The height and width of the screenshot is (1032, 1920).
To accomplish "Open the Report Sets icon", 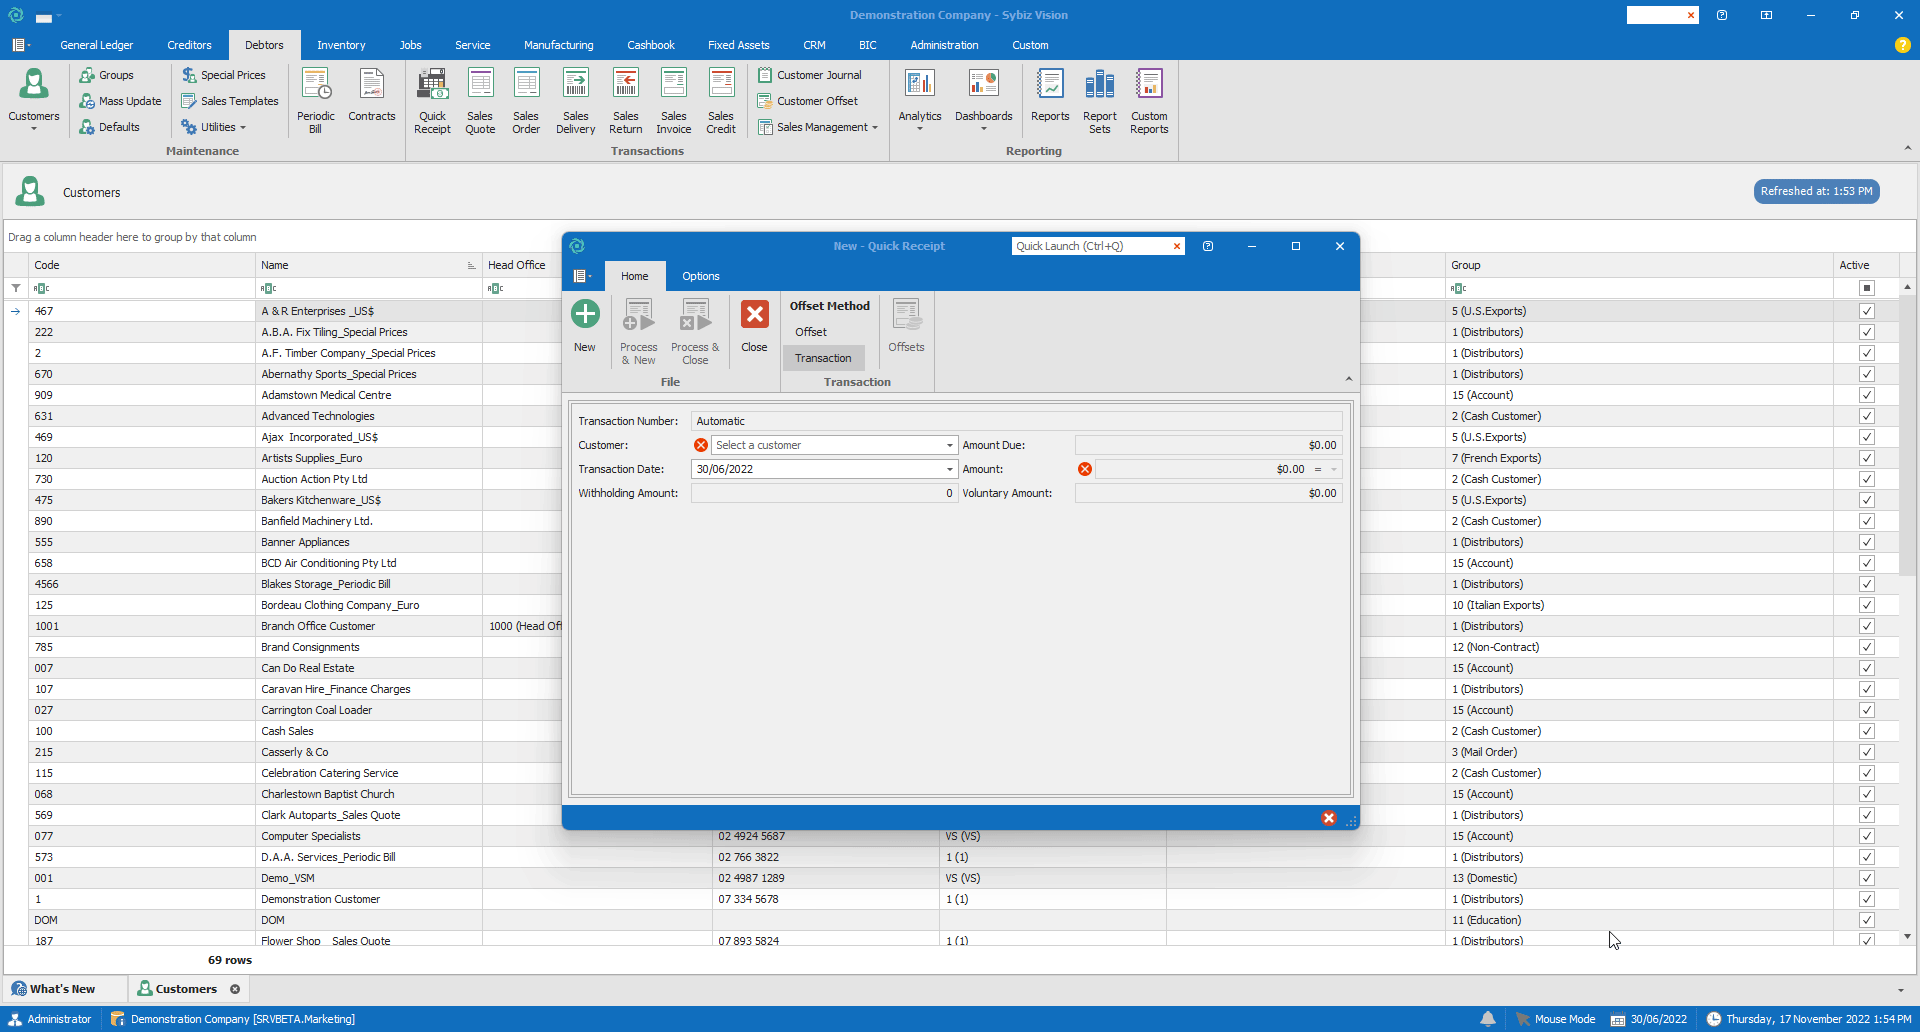I will pyautogui.click(x=1099, y=100).
